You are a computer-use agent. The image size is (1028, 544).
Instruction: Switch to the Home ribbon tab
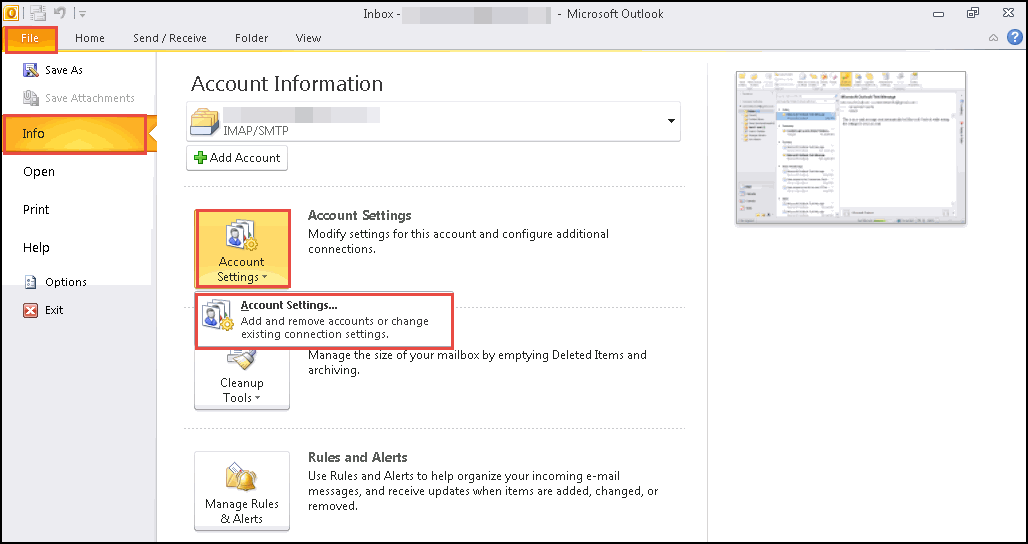[90, 39]
